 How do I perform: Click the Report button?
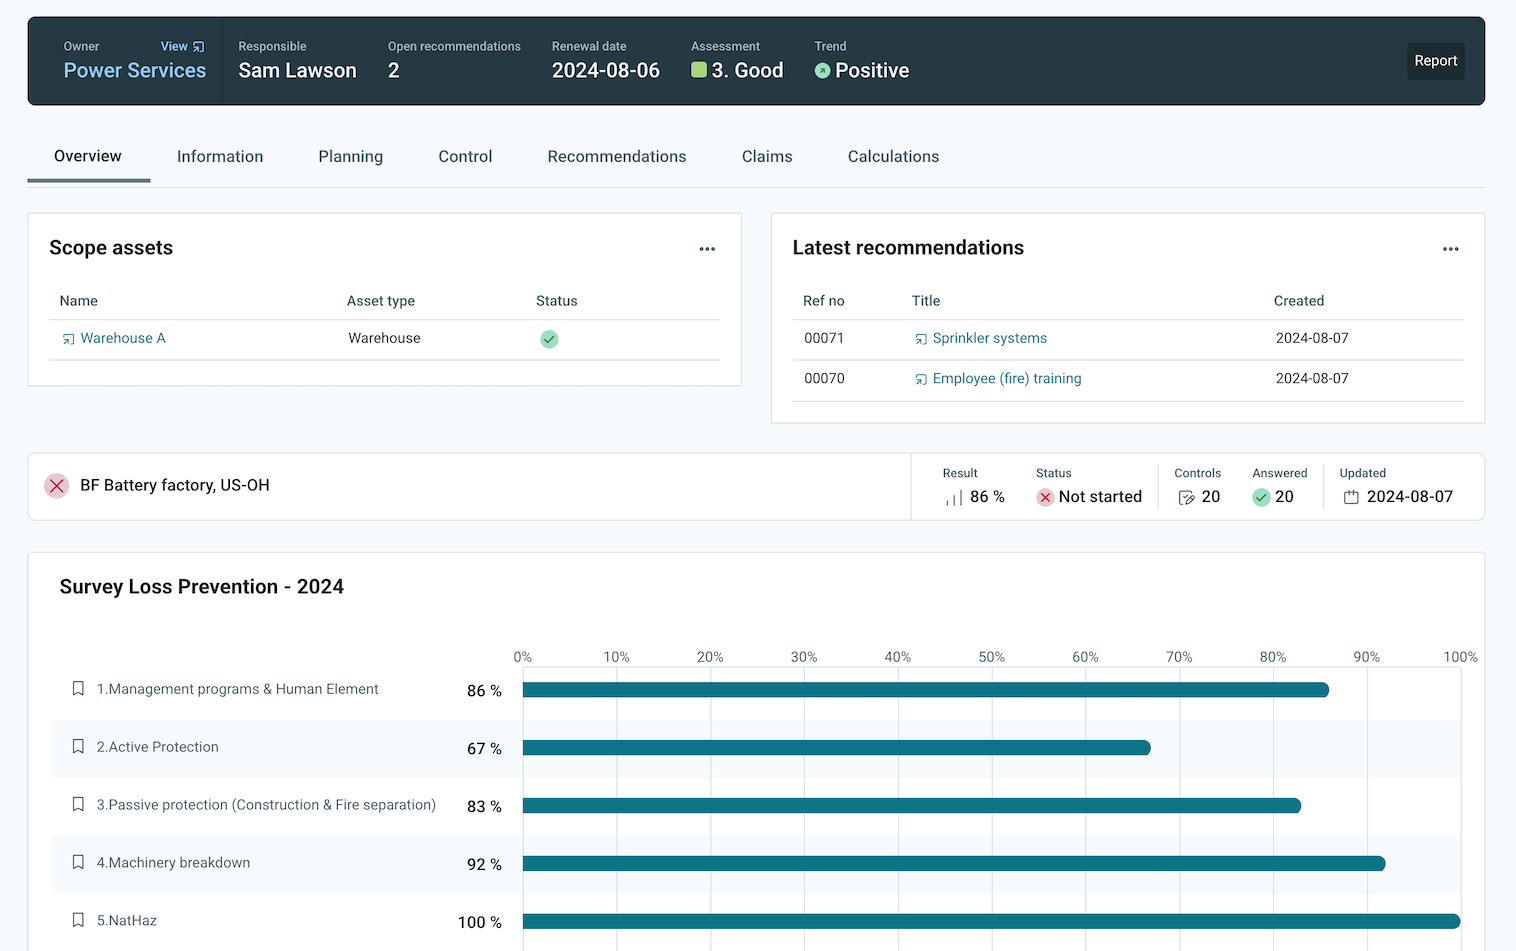[1435, 61]
